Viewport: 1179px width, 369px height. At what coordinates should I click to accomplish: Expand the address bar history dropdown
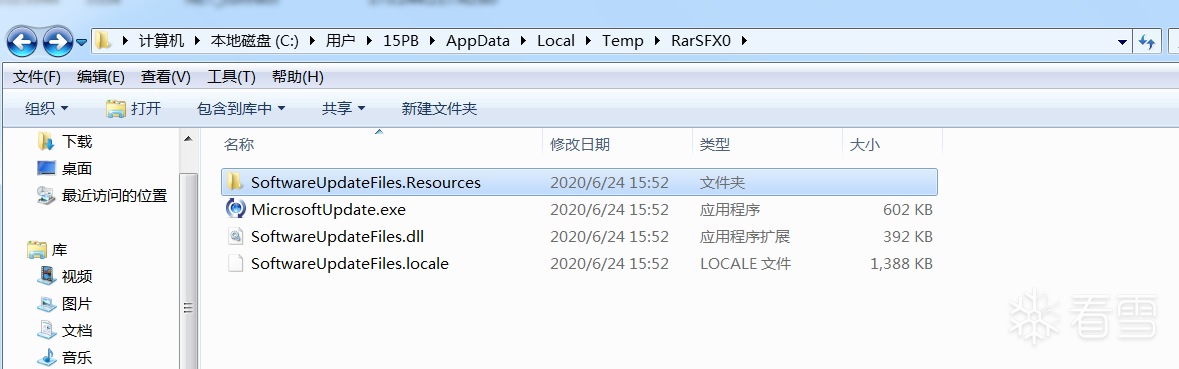point(1123,42)
